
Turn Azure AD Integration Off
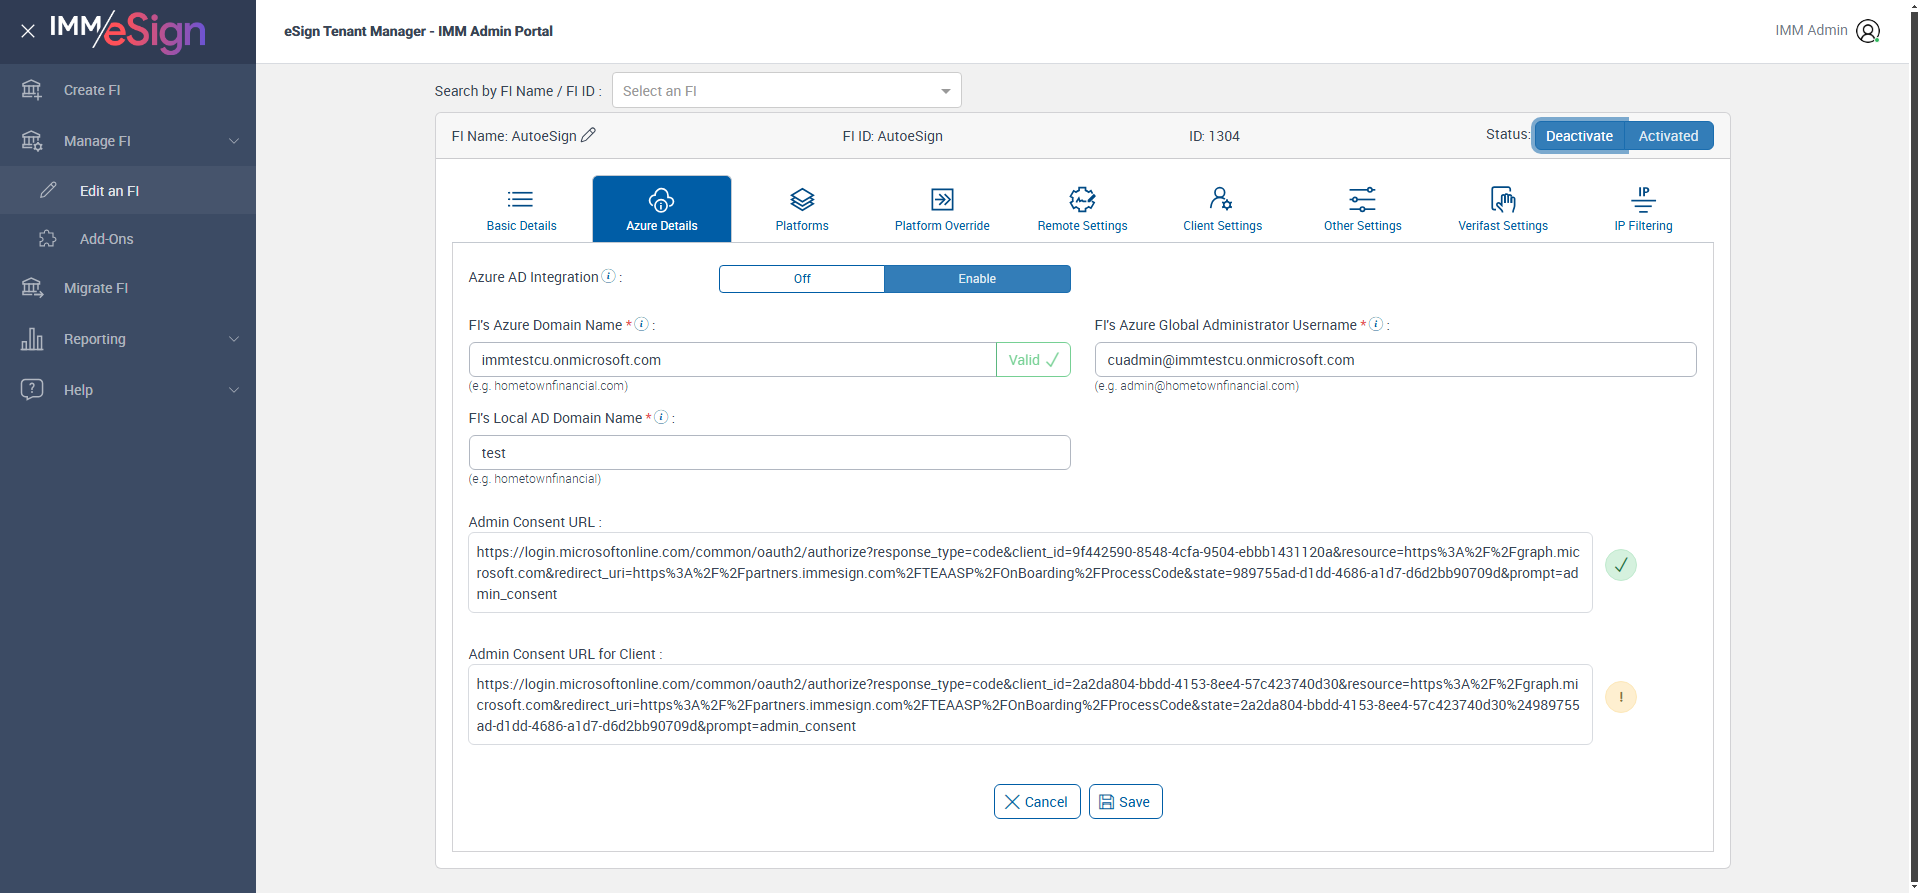(x=802, y=279)
